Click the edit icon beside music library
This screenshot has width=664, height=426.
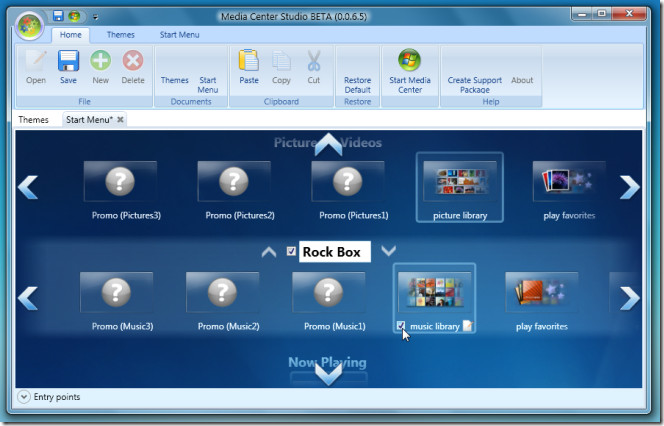pos(468,326)
